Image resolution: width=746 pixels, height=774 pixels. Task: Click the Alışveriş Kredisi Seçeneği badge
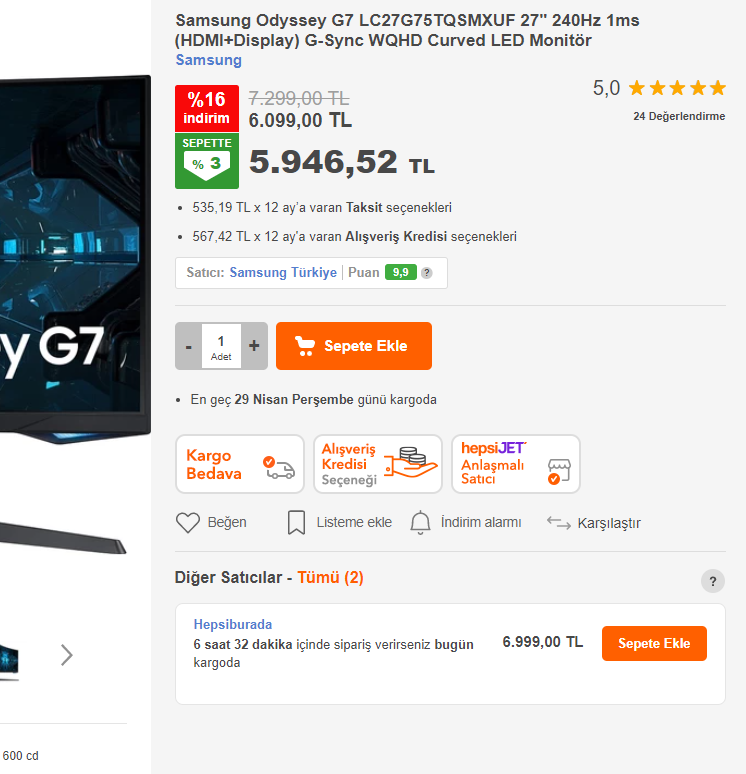click(378, 464)
